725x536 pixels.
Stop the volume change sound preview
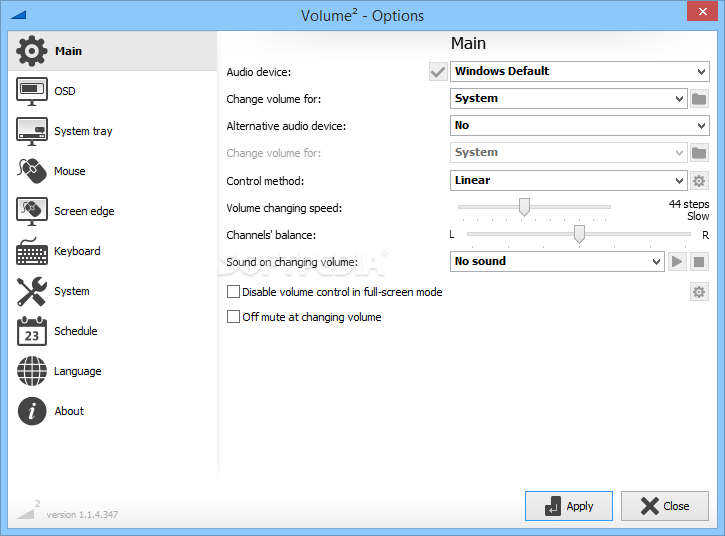pyautogui.click(x=699, y=262)
